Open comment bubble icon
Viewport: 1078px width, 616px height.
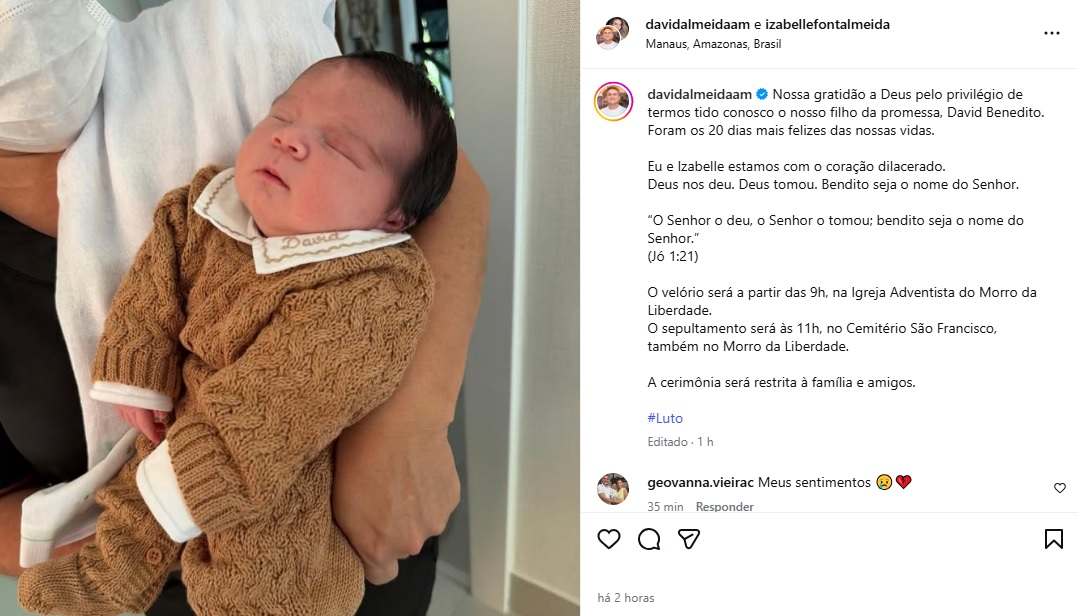point(648,539)
